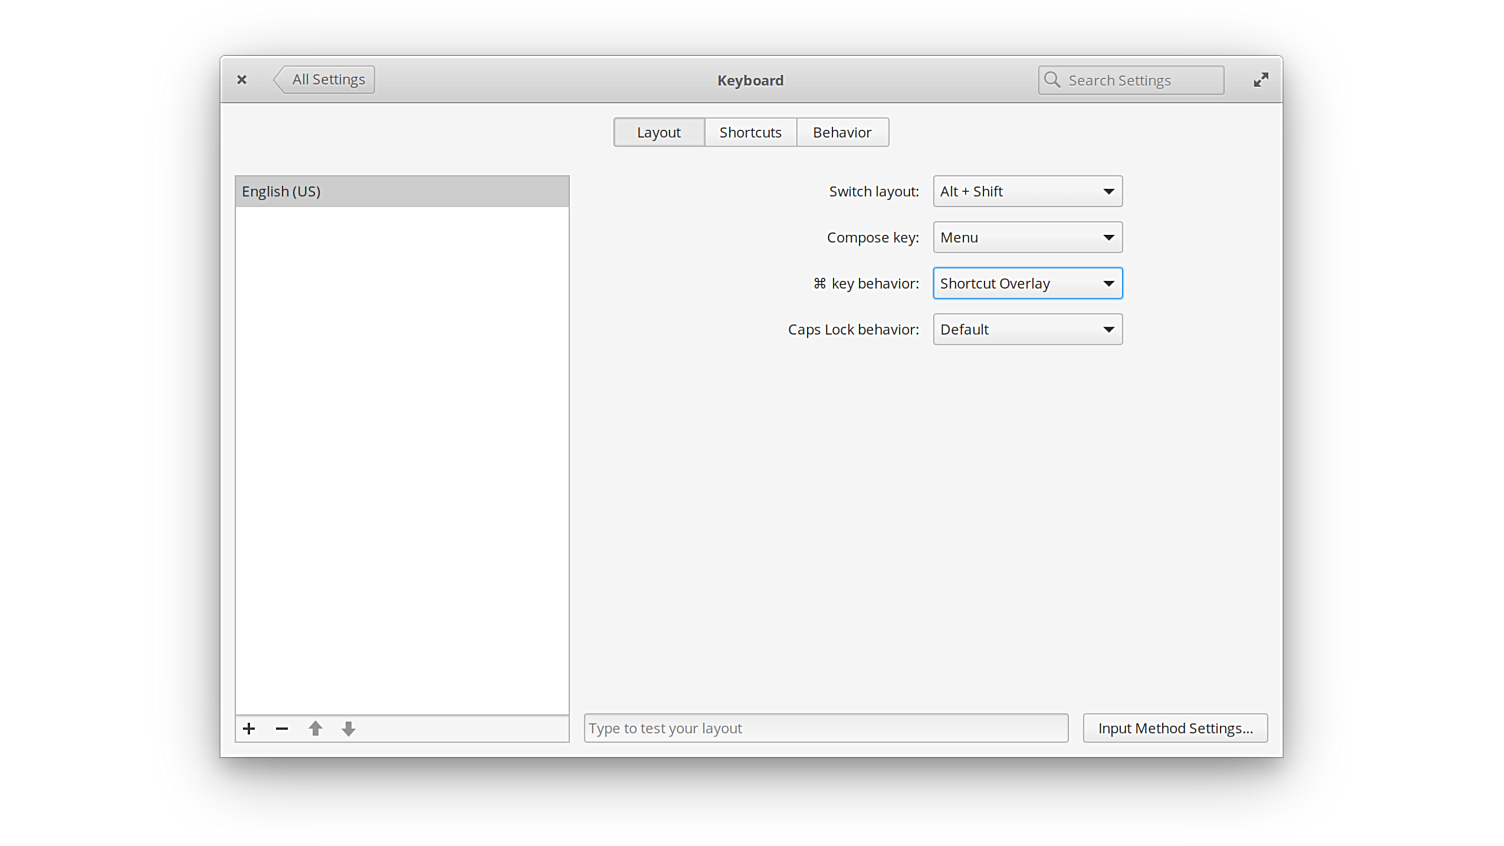Click the add keyboard layout plus icon

(249, 729)
